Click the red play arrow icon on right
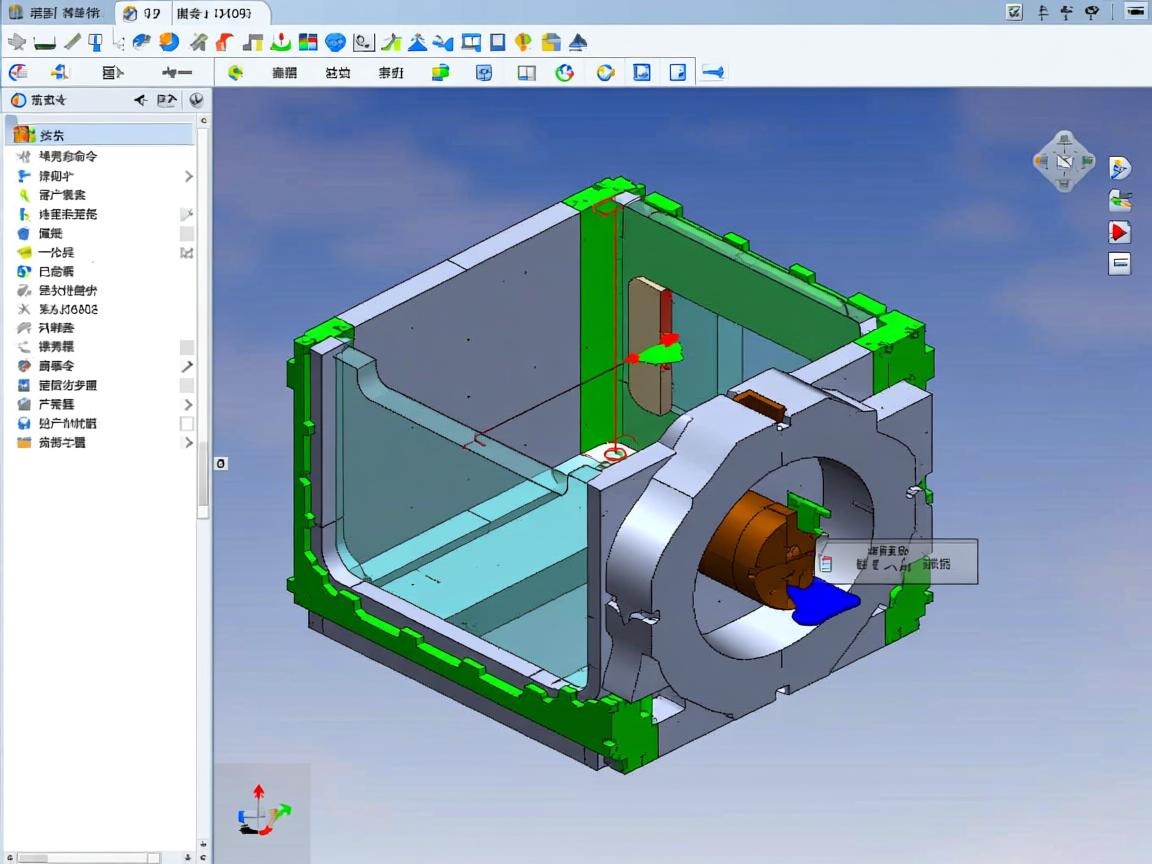Screen dimensions: 1152x864 coord(1119,232)
